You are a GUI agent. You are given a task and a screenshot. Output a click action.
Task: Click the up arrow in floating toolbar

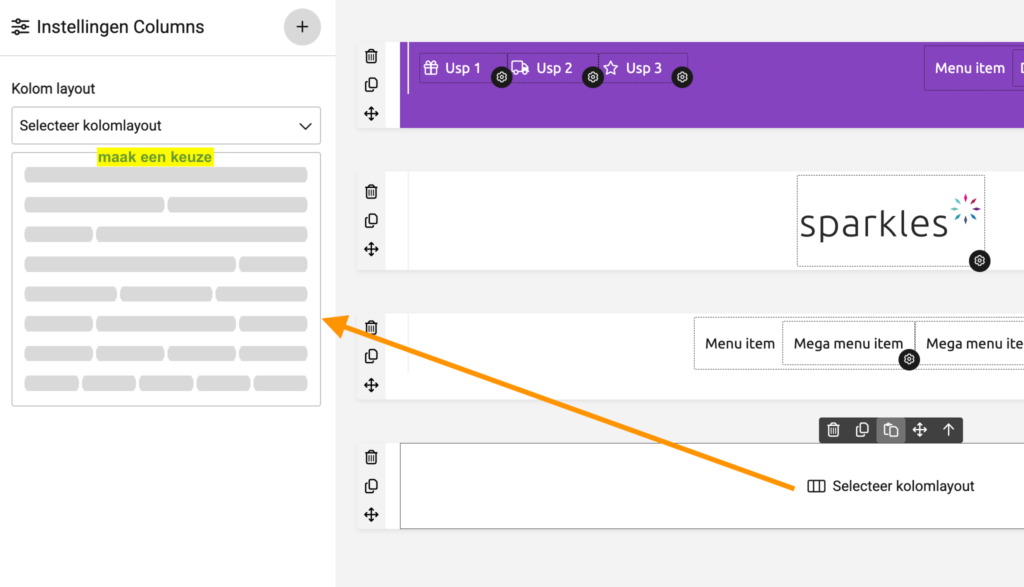(948, 430)
